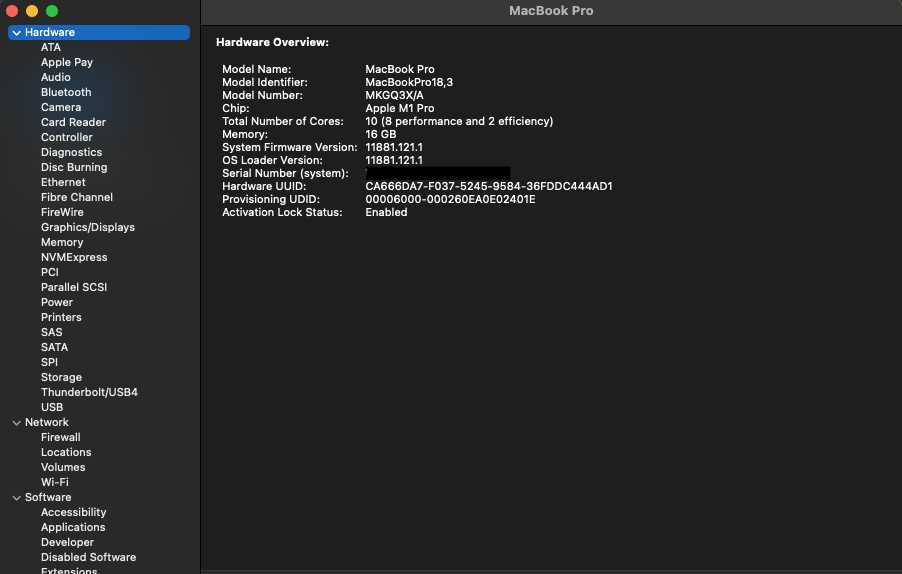Open the SATA entry

pos(55,347)
